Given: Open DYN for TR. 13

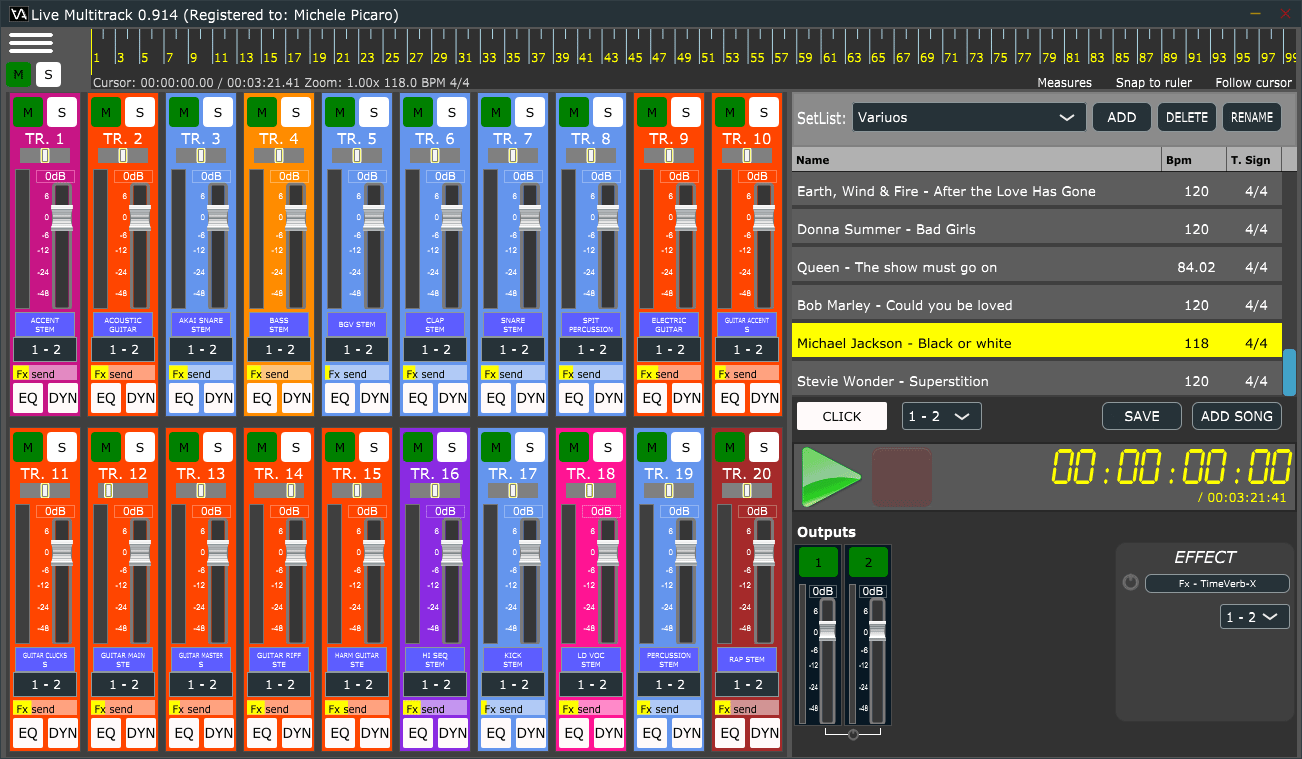Looking at the screenshot, I should [x=219, y=733].
